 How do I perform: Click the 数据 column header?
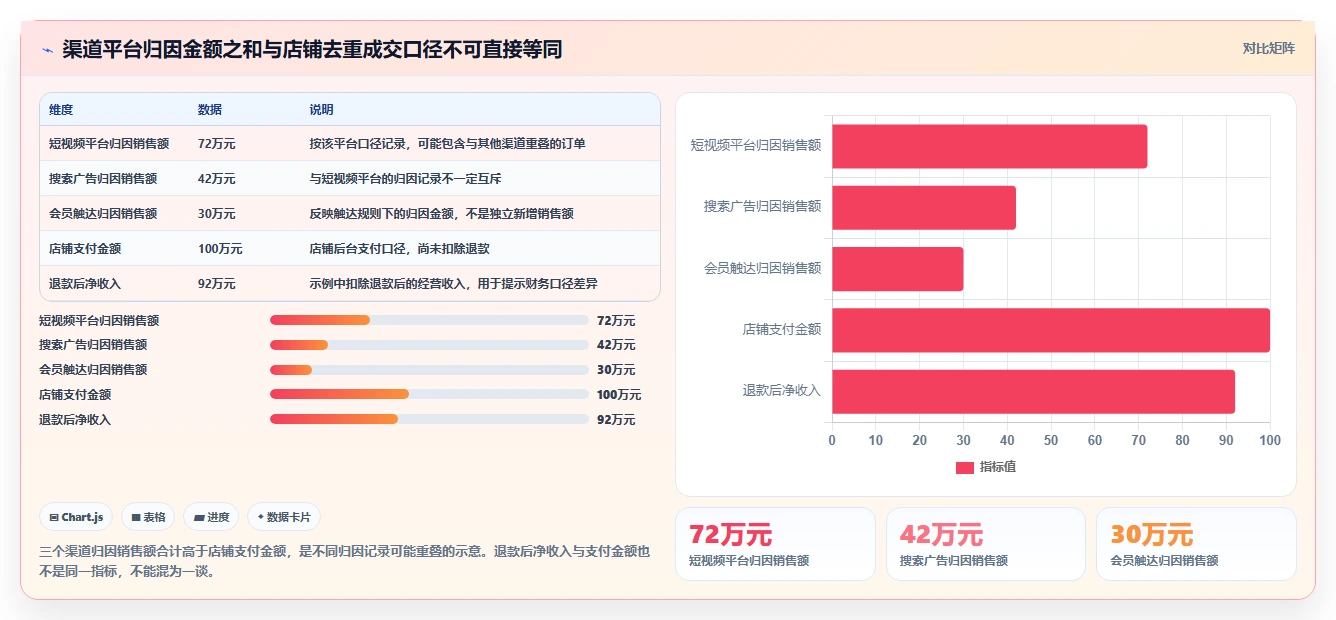coord(210,110)
